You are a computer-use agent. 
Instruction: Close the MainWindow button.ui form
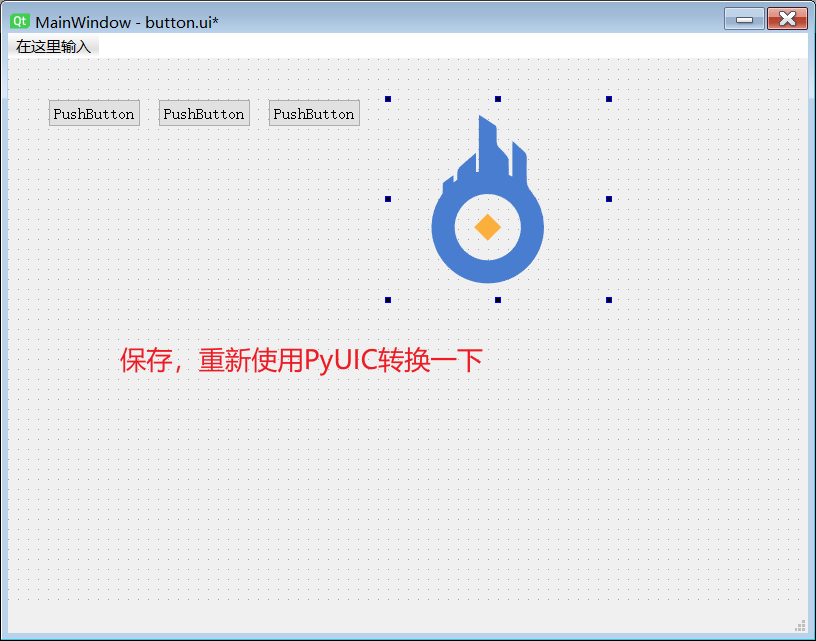tap(787, 19)
